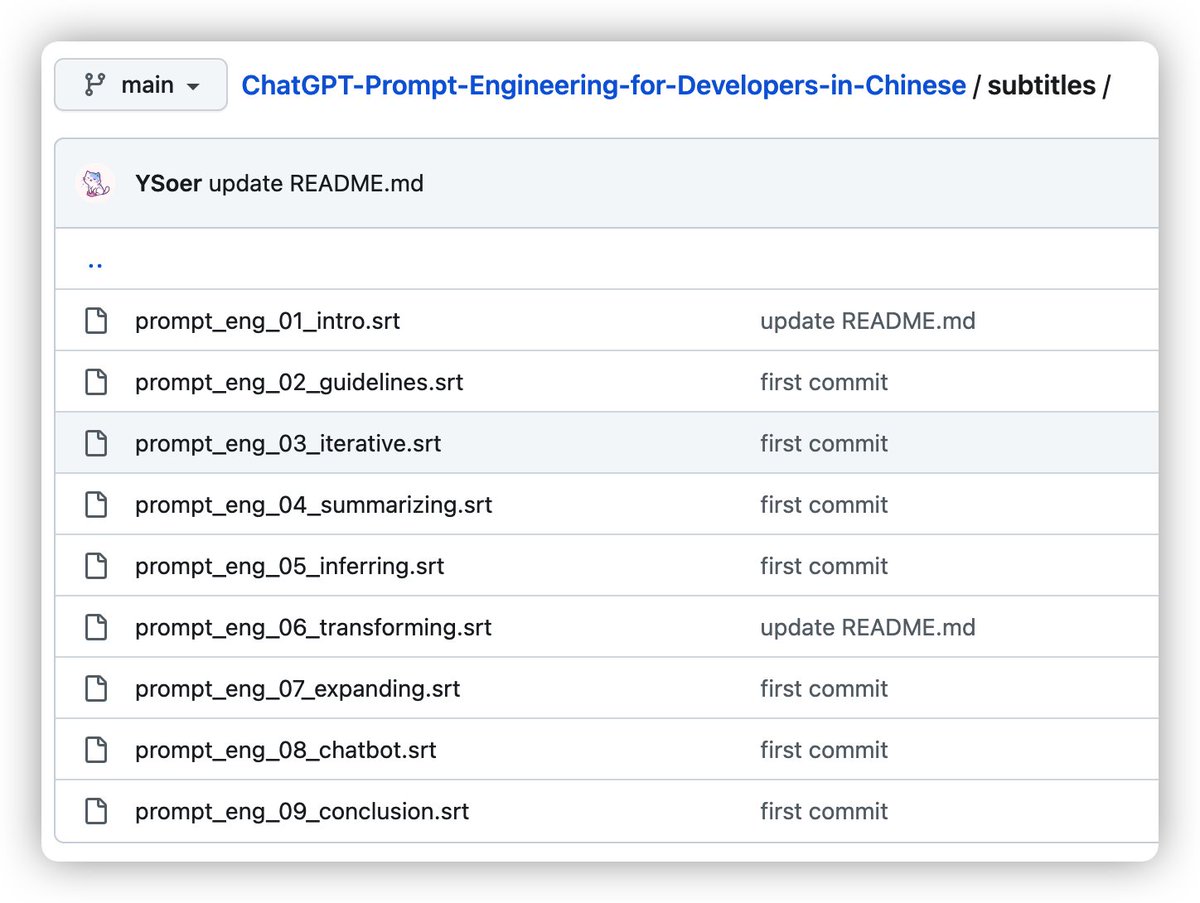Viewport: 1200px width, 903px height.
Task: Open 'first commit' message in 03_iterative row
Action: [824, 443]
